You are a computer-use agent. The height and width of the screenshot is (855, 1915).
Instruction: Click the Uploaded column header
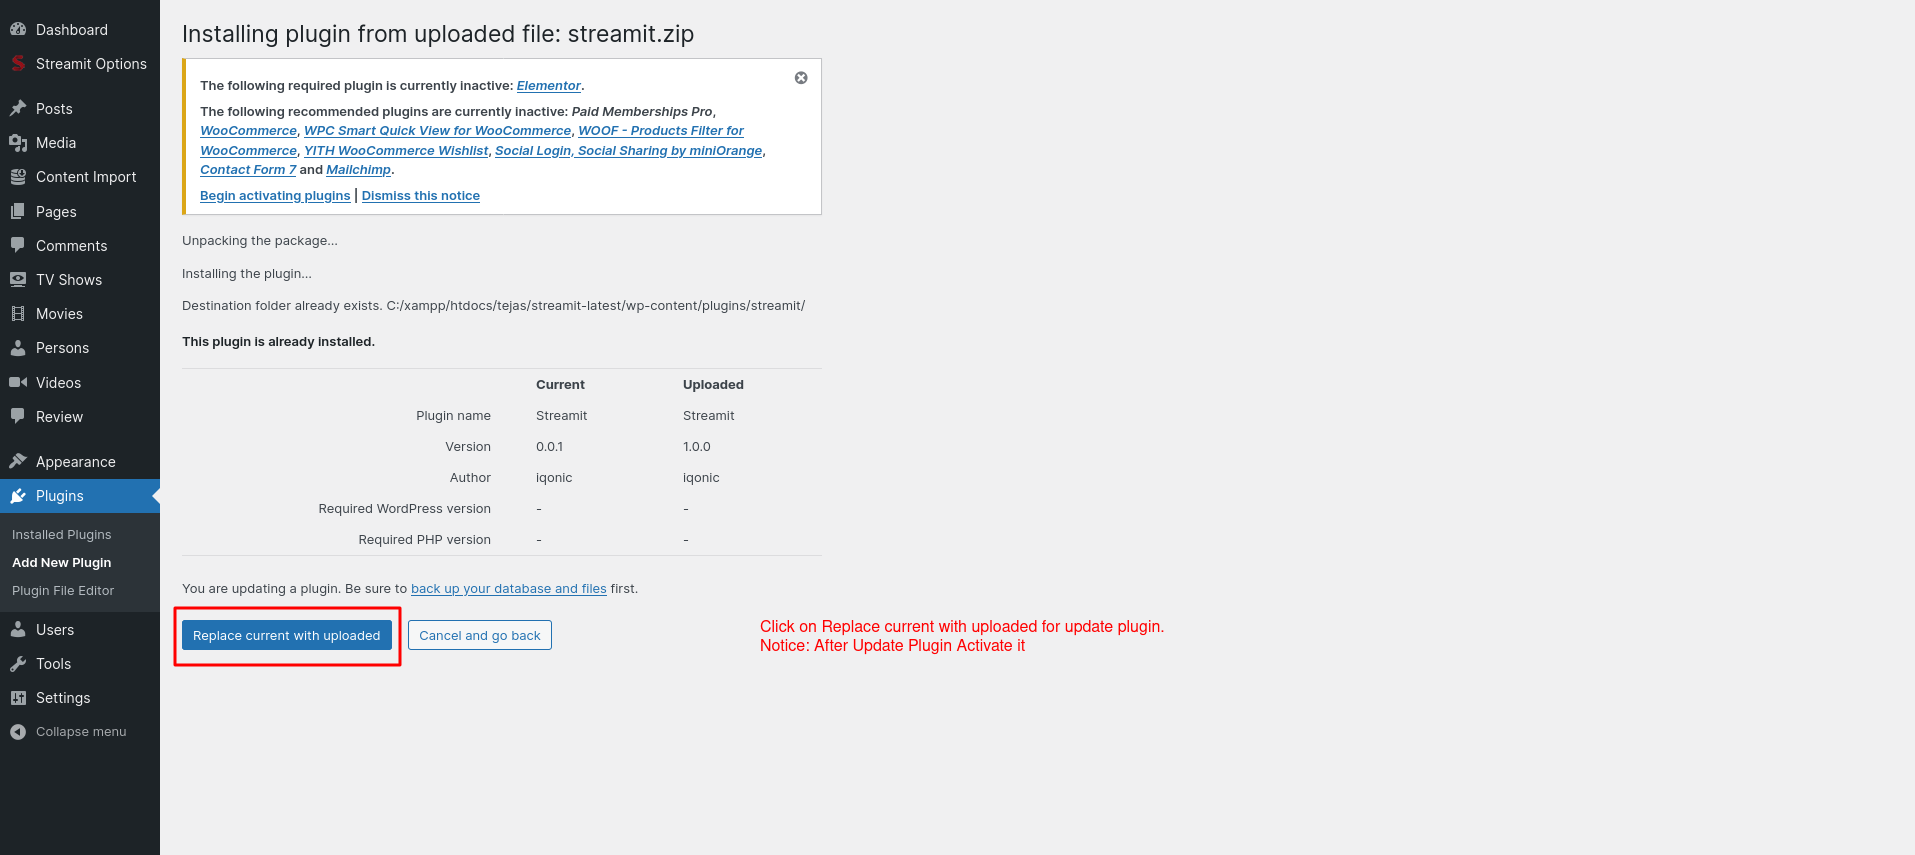pos(713,385)
